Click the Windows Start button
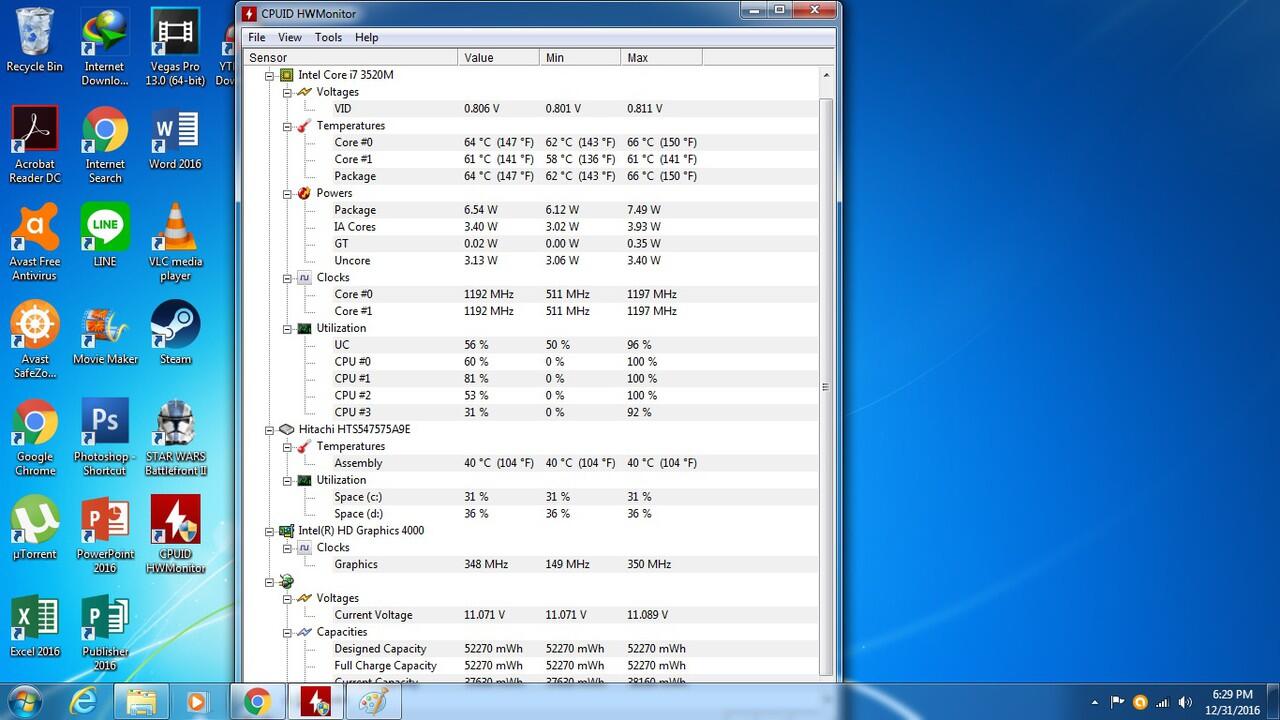1280x720 pixels. point(23,701)
